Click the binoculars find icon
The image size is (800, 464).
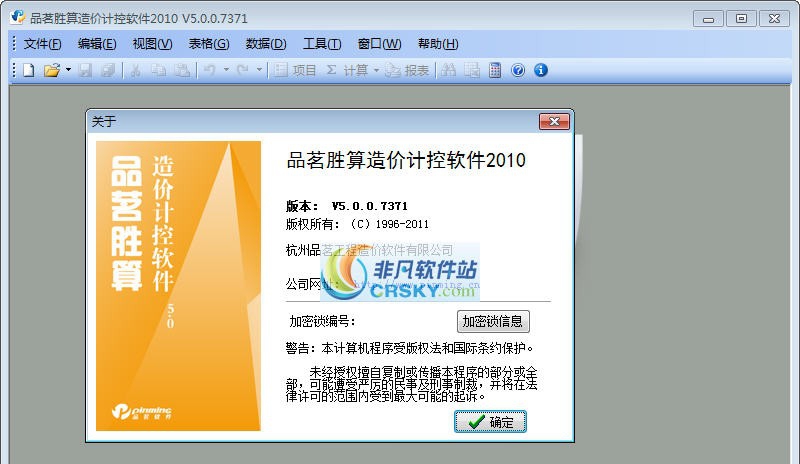click(448, 70)
